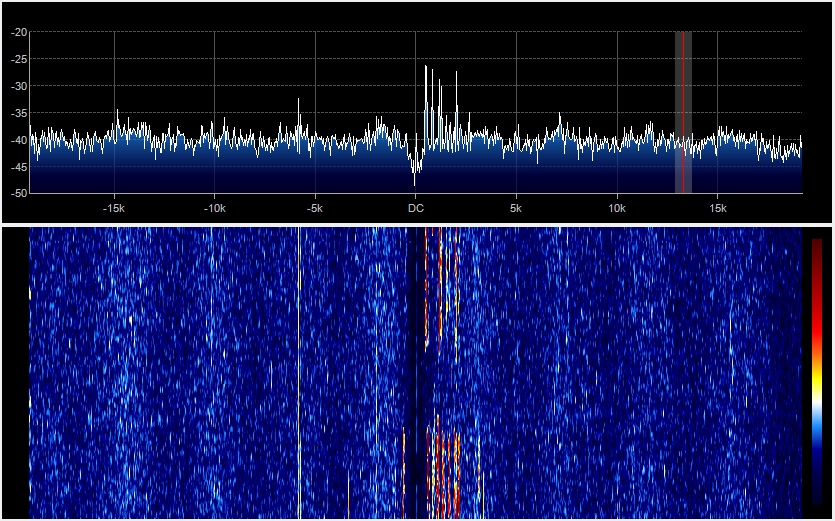Click the -5k frequency axis label
The height and width of the screenshot is (521, 835).
coord(315,208)
